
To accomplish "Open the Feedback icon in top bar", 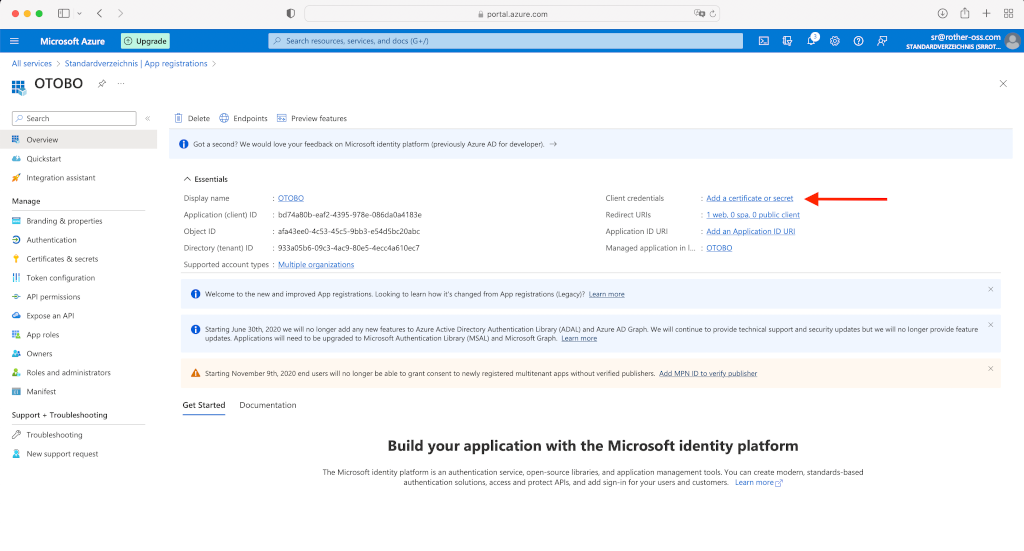I will point(882,41).
